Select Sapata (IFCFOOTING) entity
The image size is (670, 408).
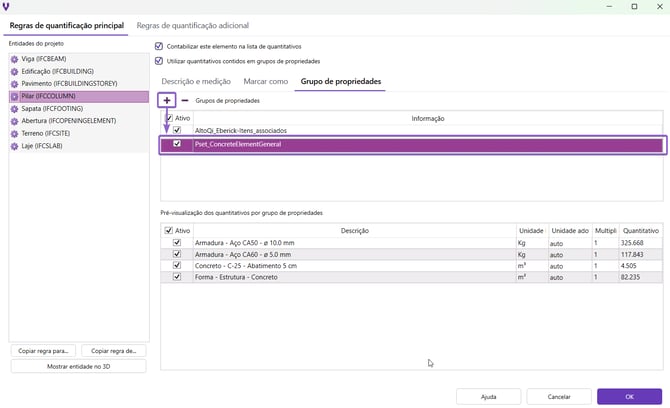(79, 109)
